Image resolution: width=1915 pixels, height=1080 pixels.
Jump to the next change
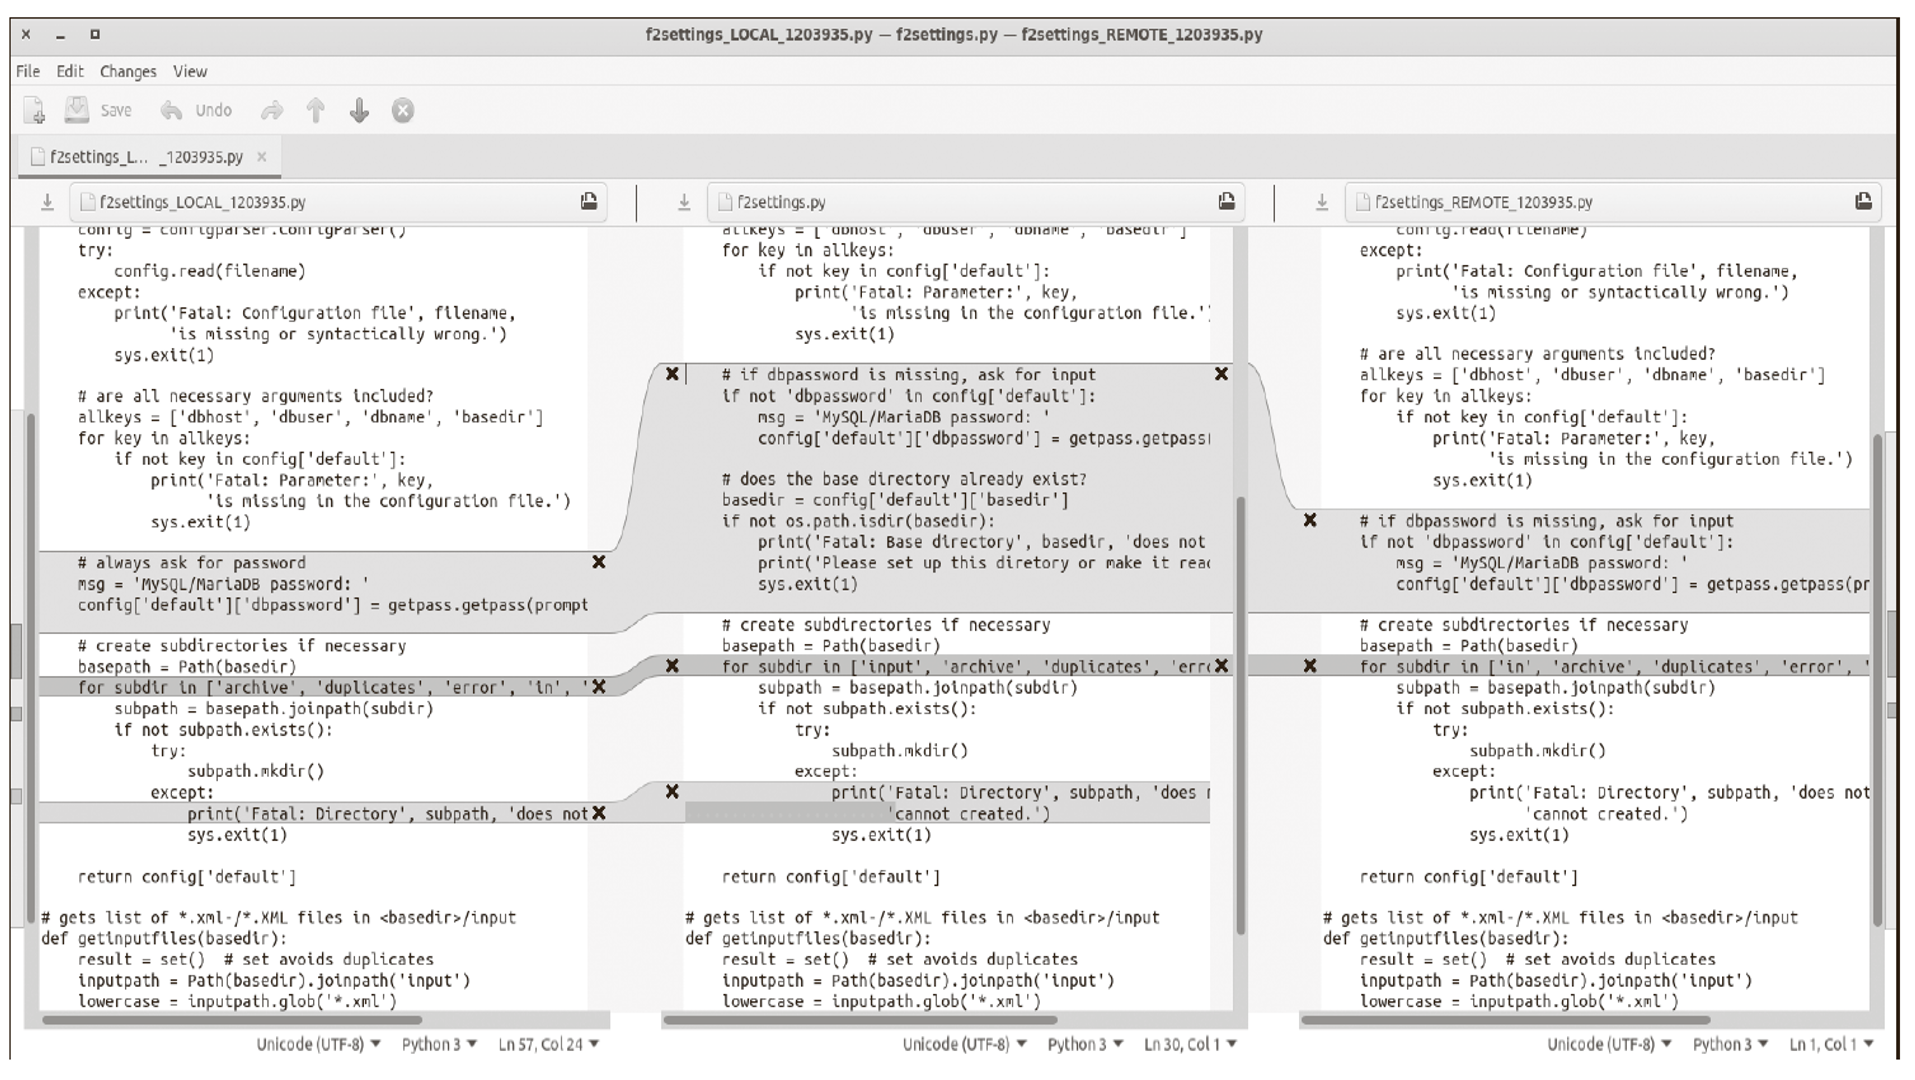pyautogui.click(x=356, y=110)
